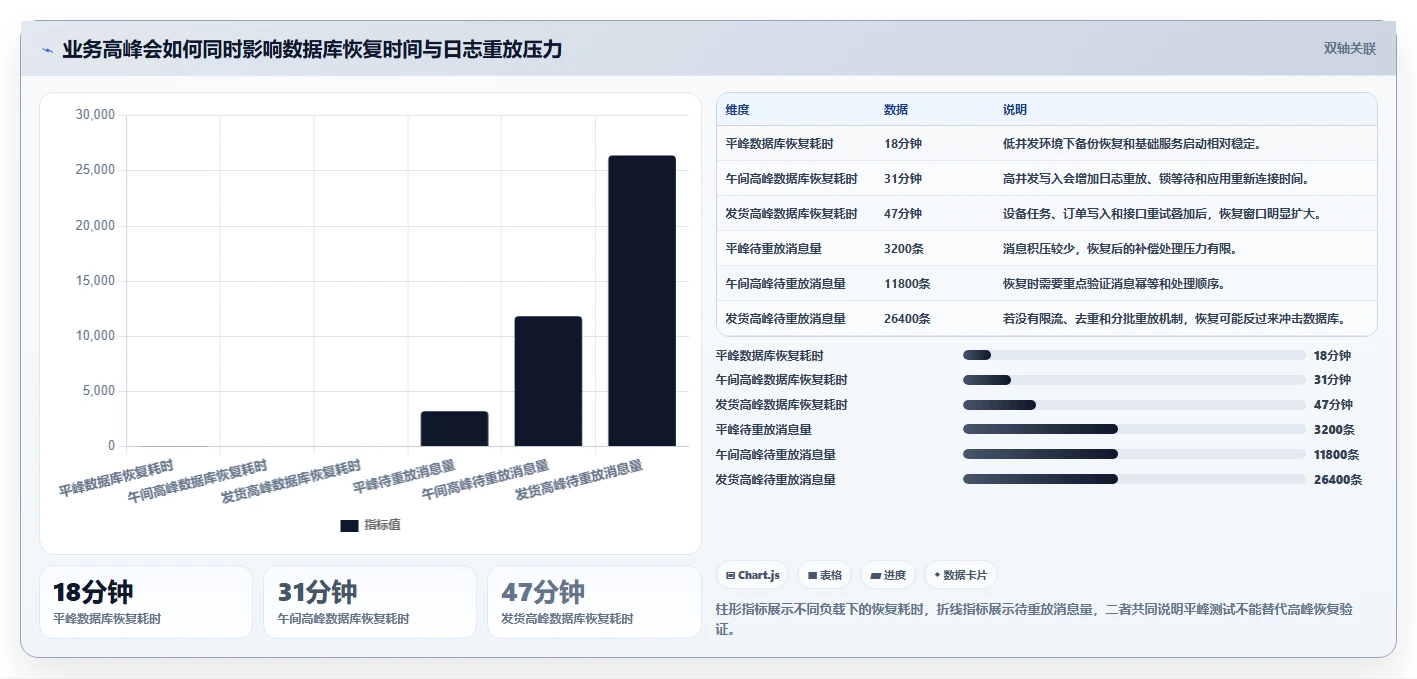Click the 双轴关联 tag in the header
The width and height of the screenshot is (1417, 679).
[x=1350, y=49]
